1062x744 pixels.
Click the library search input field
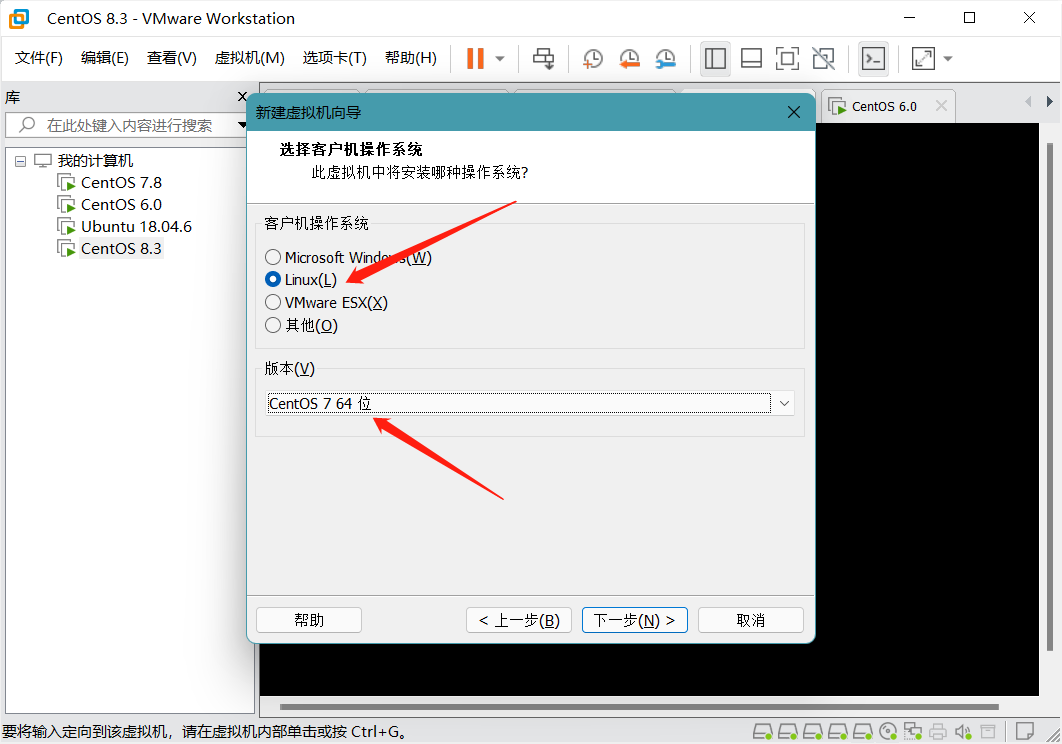pos(129,125)
